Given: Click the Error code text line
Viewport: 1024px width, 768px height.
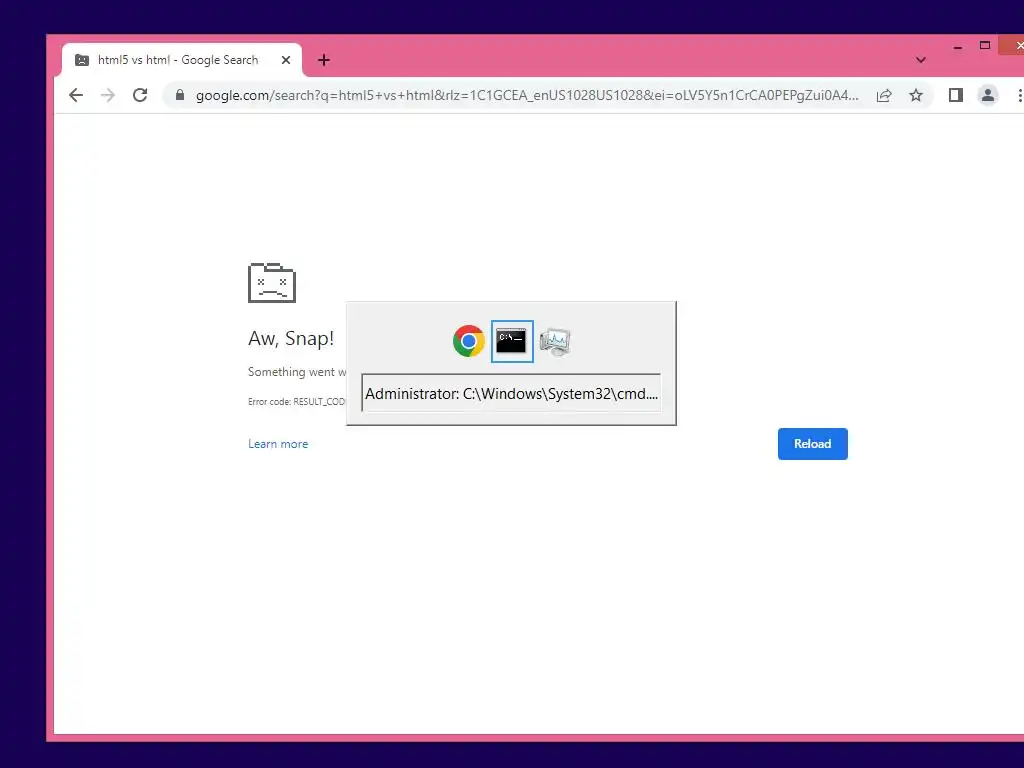Looking at the screenshot, I should pos(297,402).
